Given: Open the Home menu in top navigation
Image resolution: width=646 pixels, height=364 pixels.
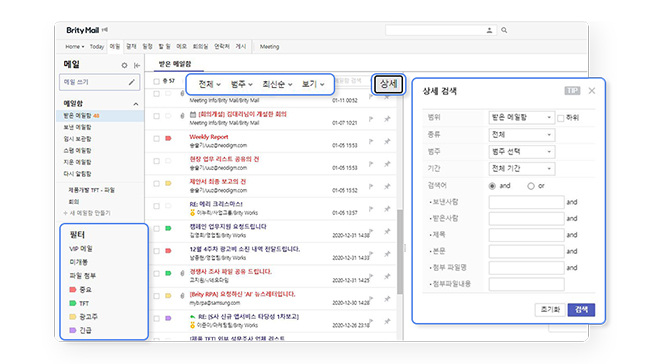Looking at the screenshot, I should [x=74, y=47].
